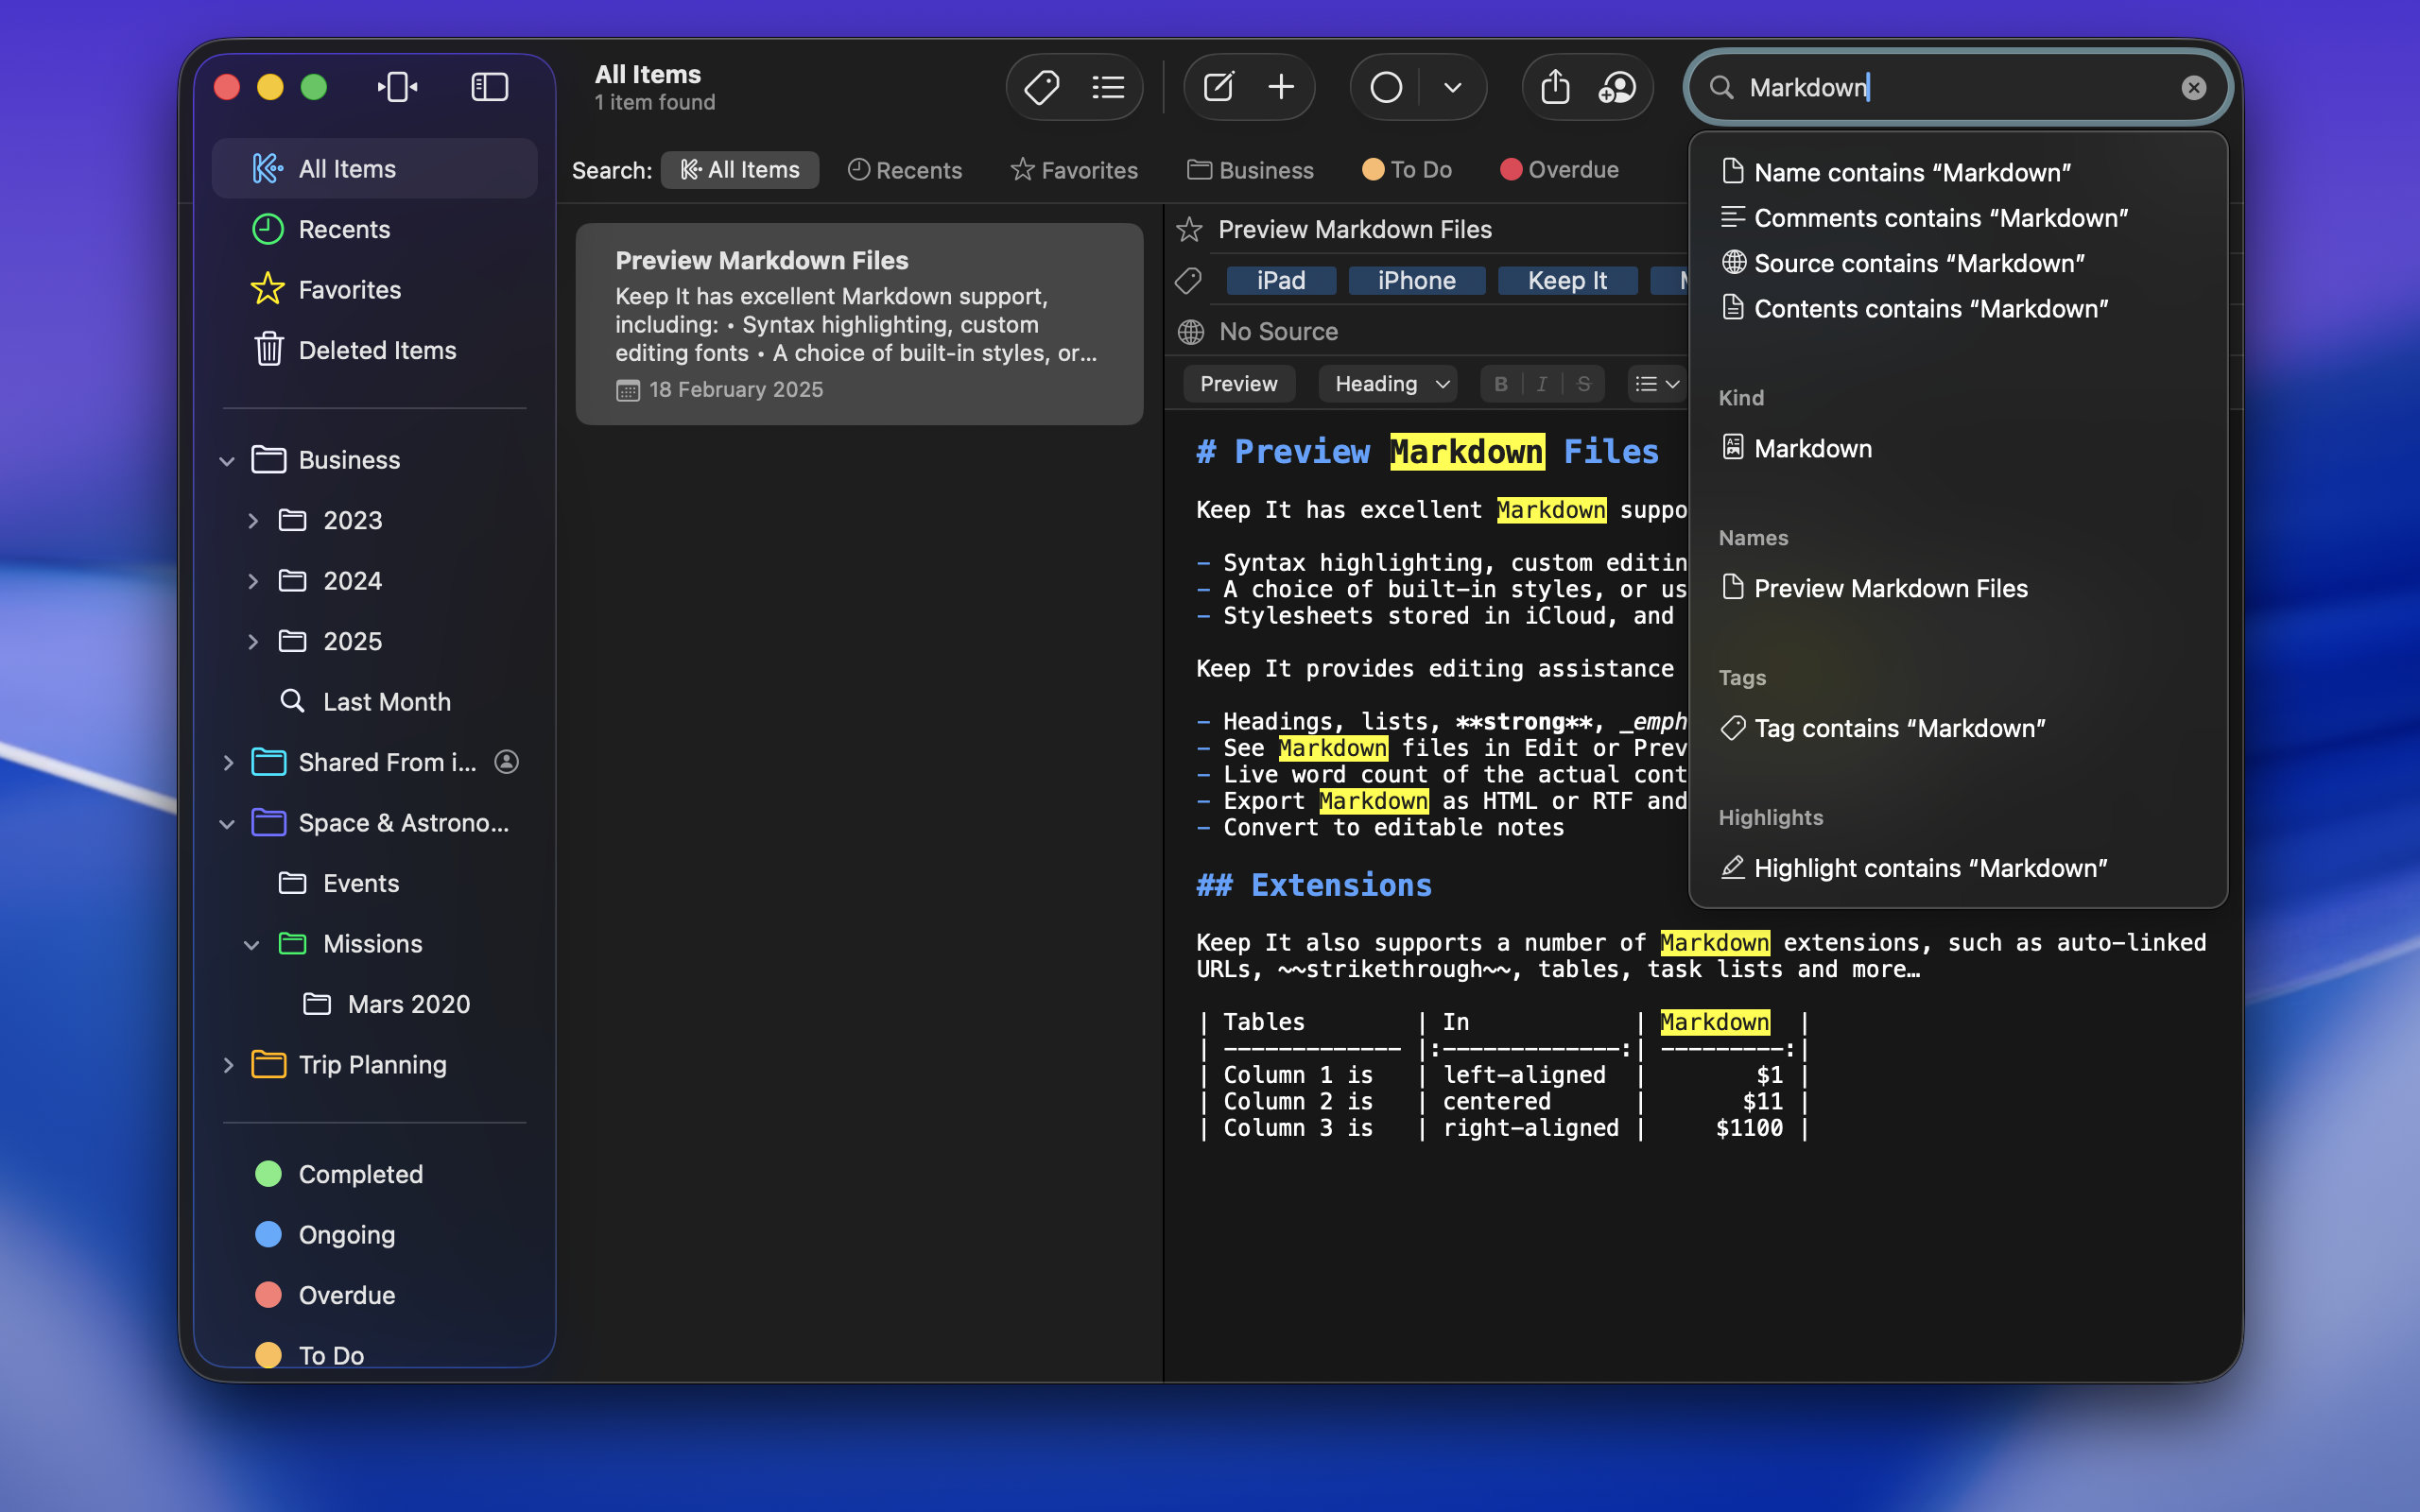Collapse the Business folder
The height and width of the screenshot is (1512, 2420).
pyautogui.click(x=227, y=461)
